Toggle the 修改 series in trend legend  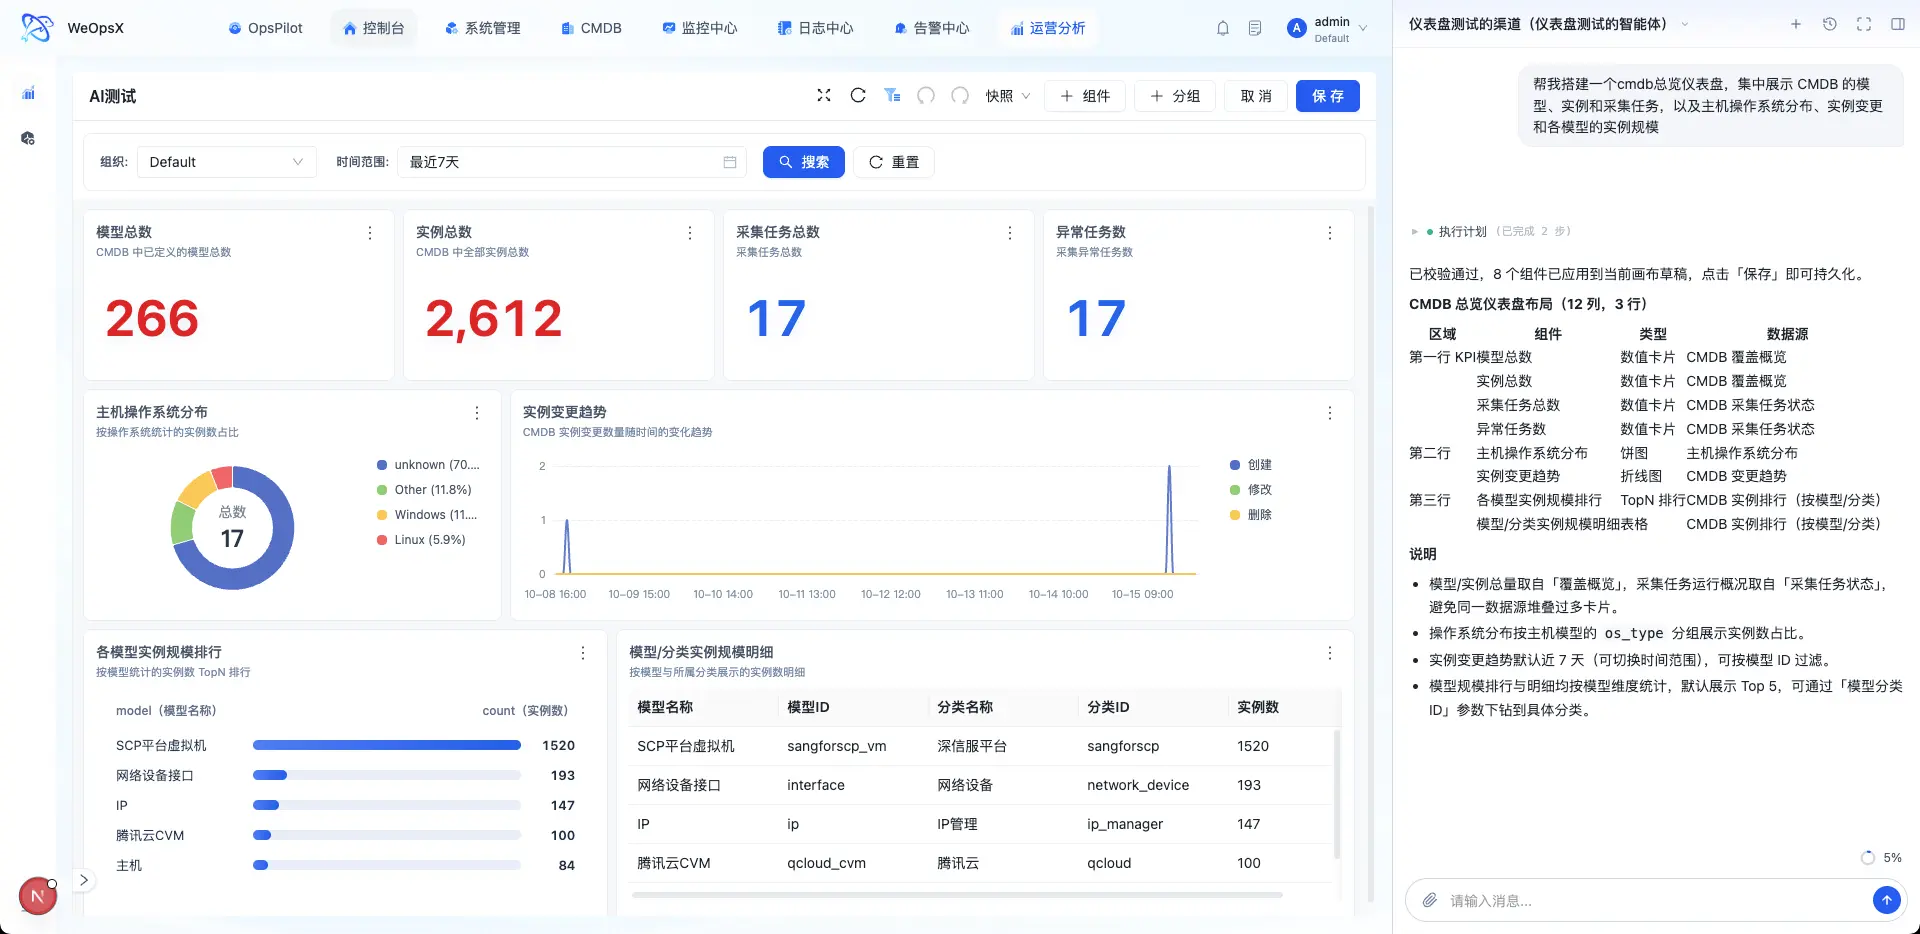[x=1251, y=490]
